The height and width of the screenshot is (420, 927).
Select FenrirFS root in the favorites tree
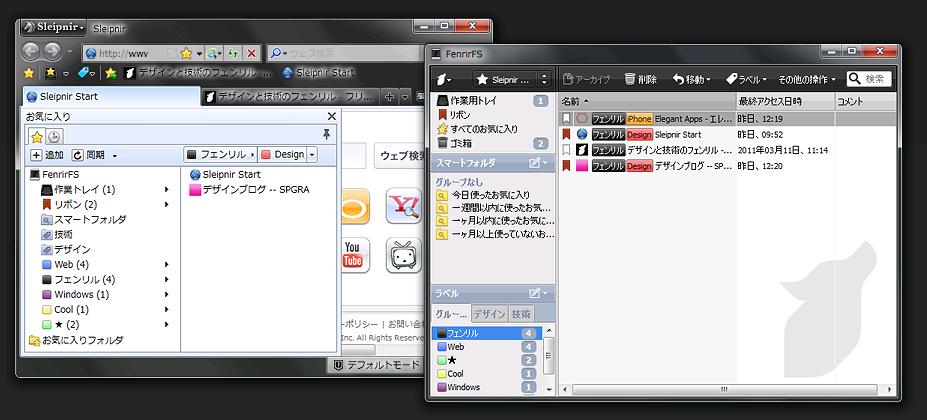[54, 175]
